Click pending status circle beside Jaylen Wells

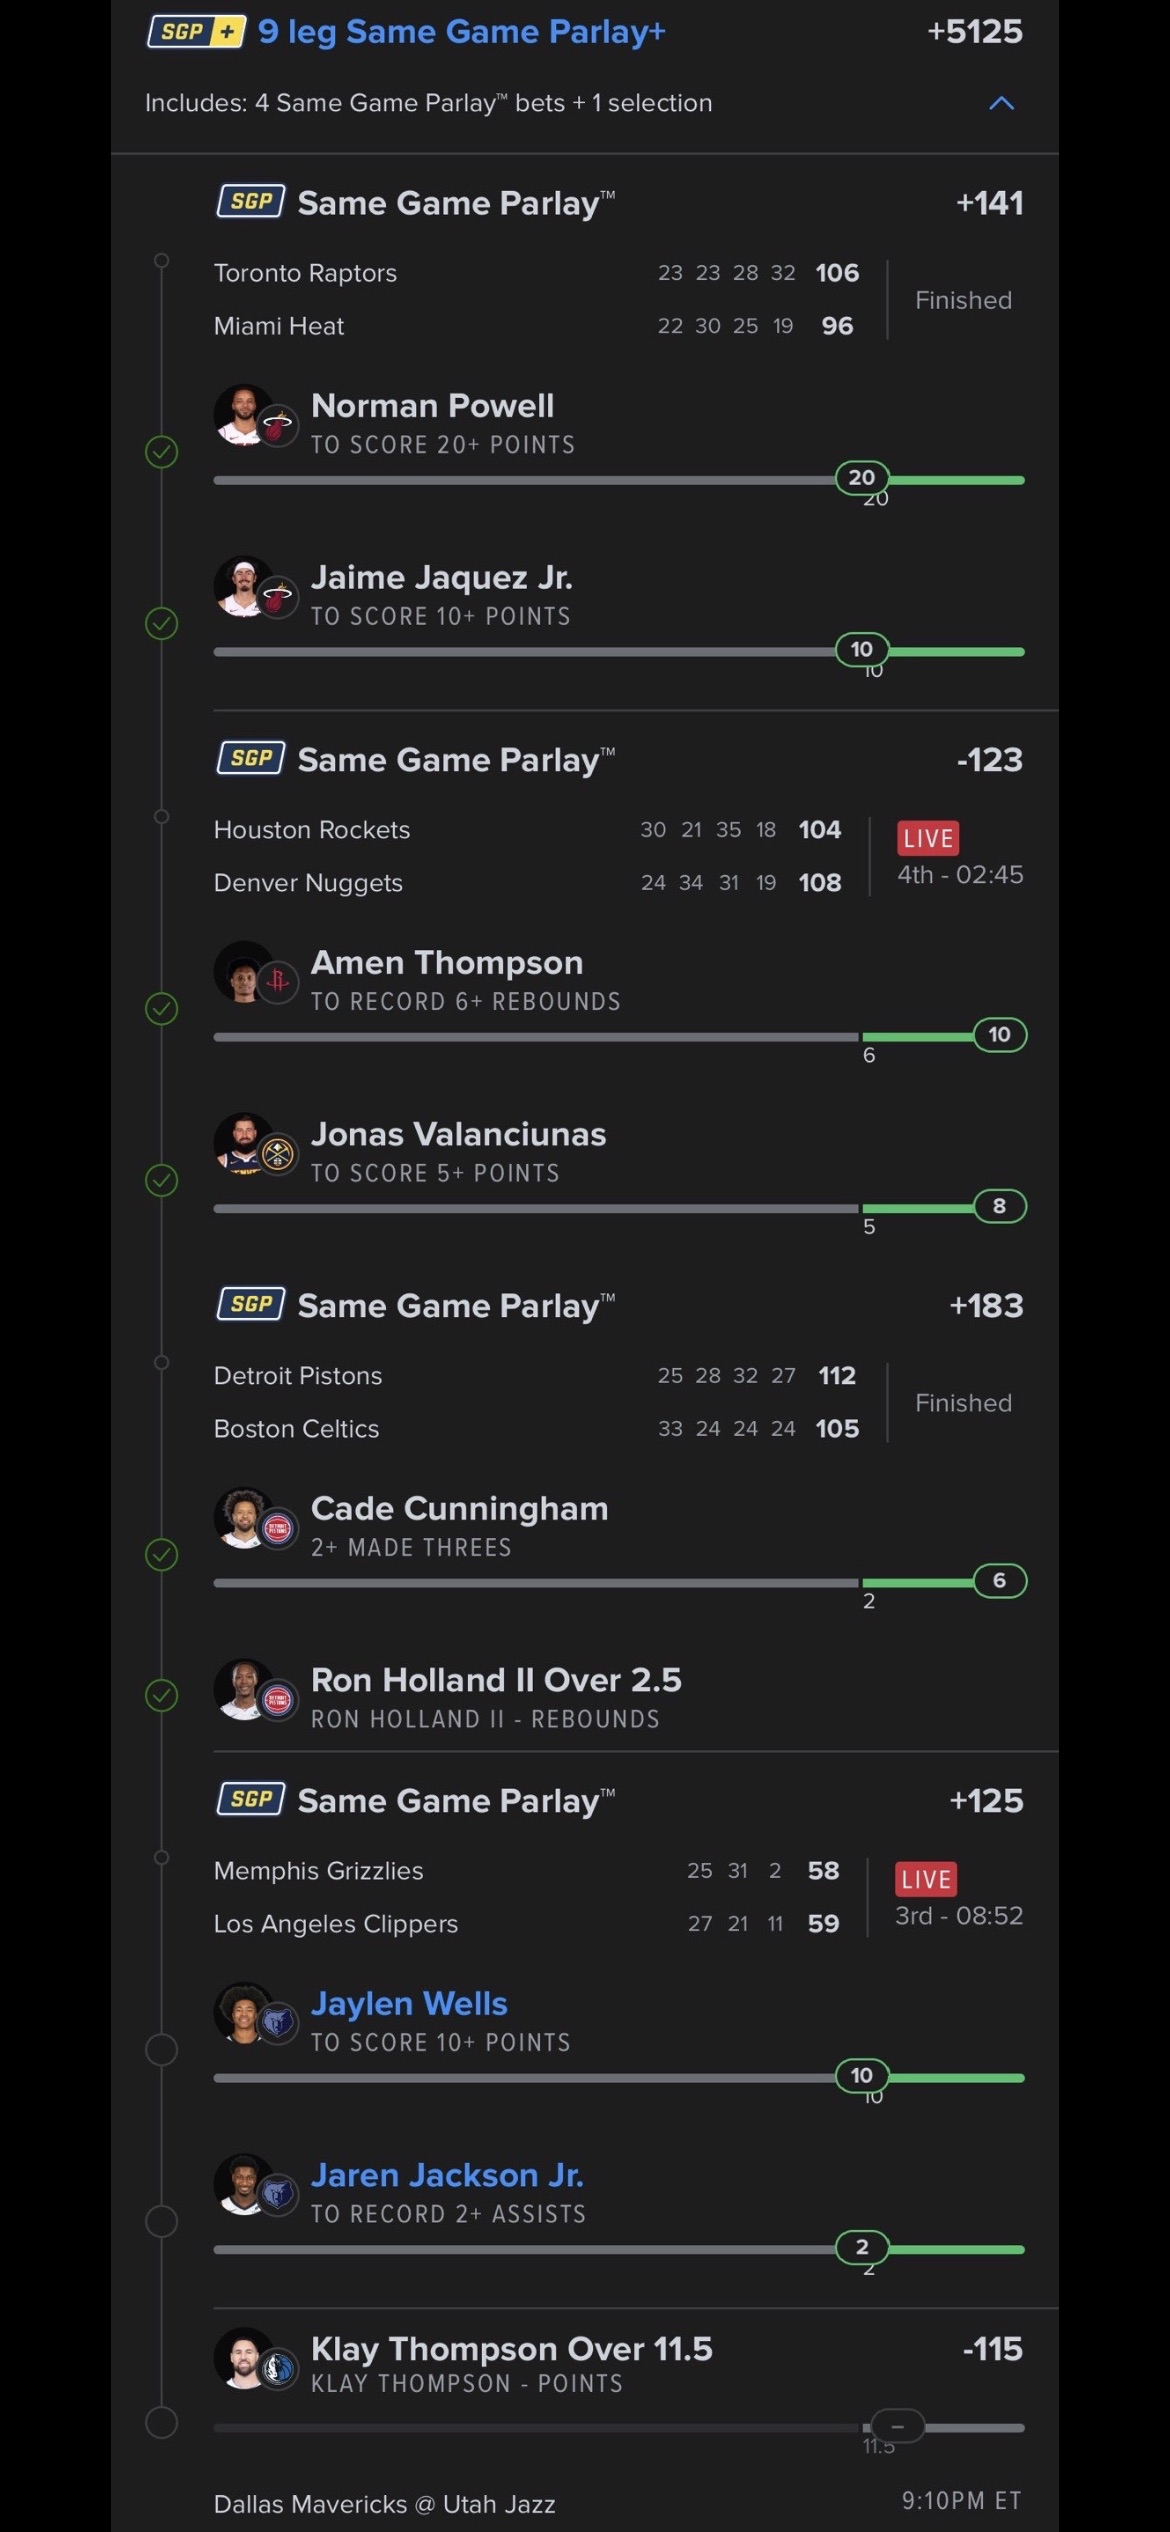click(x=162, y=2050)
